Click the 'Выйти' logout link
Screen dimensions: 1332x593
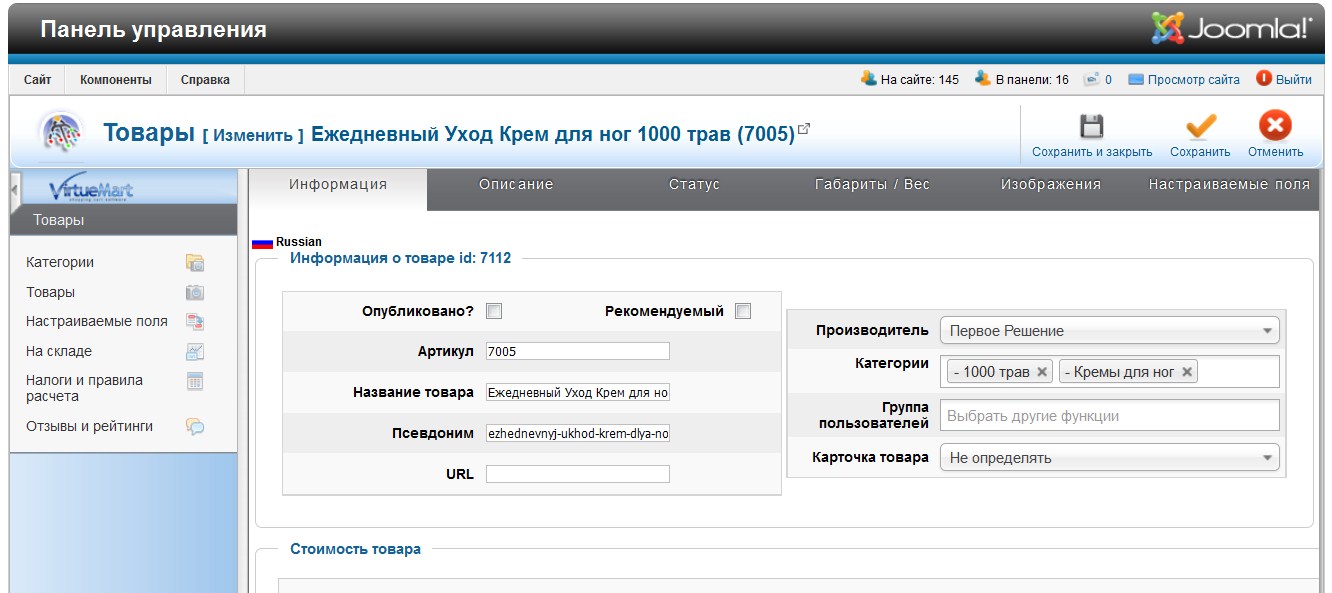coord(1294,80)
